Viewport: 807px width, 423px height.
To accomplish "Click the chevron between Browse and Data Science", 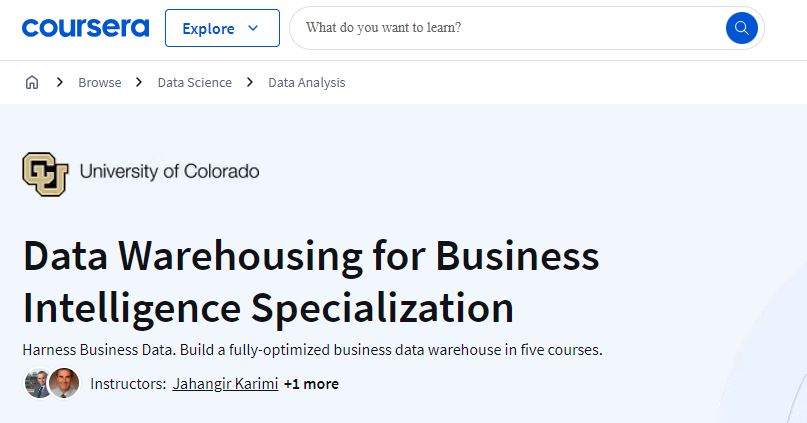I will tap(139, 82).
